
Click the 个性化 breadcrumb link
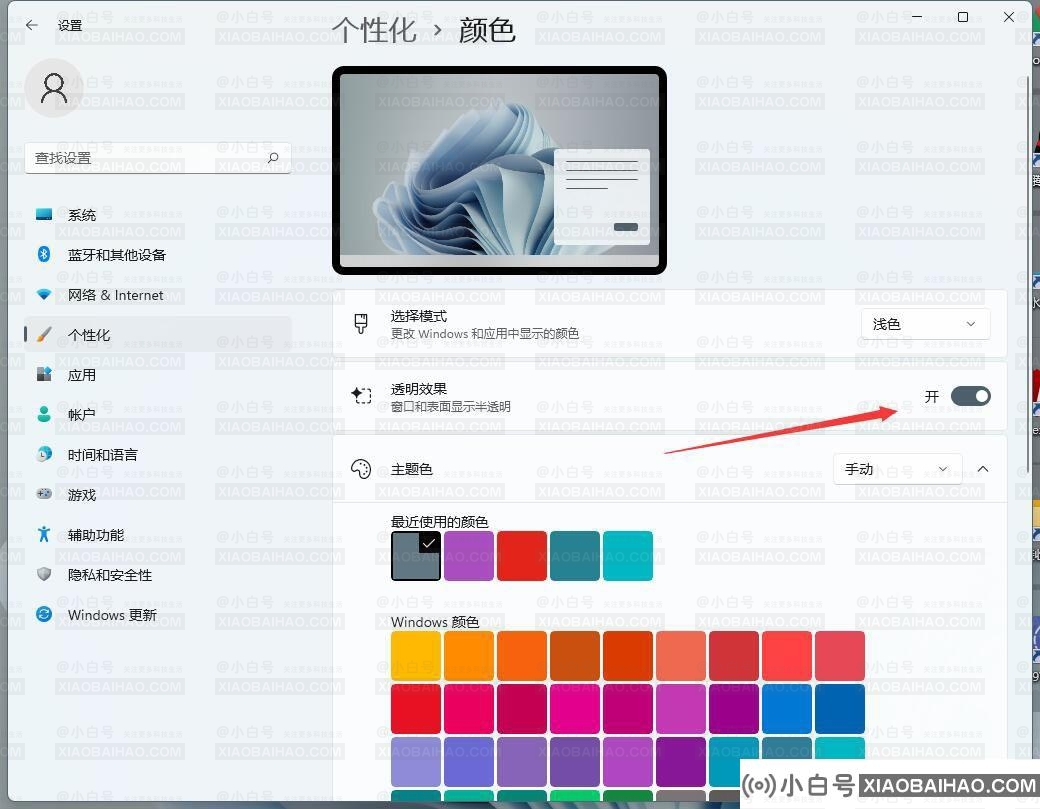[374, 31]
